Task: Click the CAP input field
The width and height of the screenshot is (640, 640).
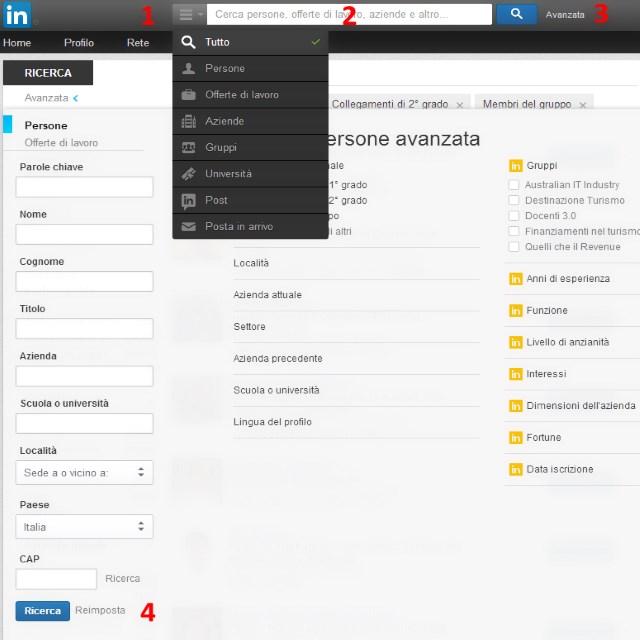Action: tap(56, 579)
